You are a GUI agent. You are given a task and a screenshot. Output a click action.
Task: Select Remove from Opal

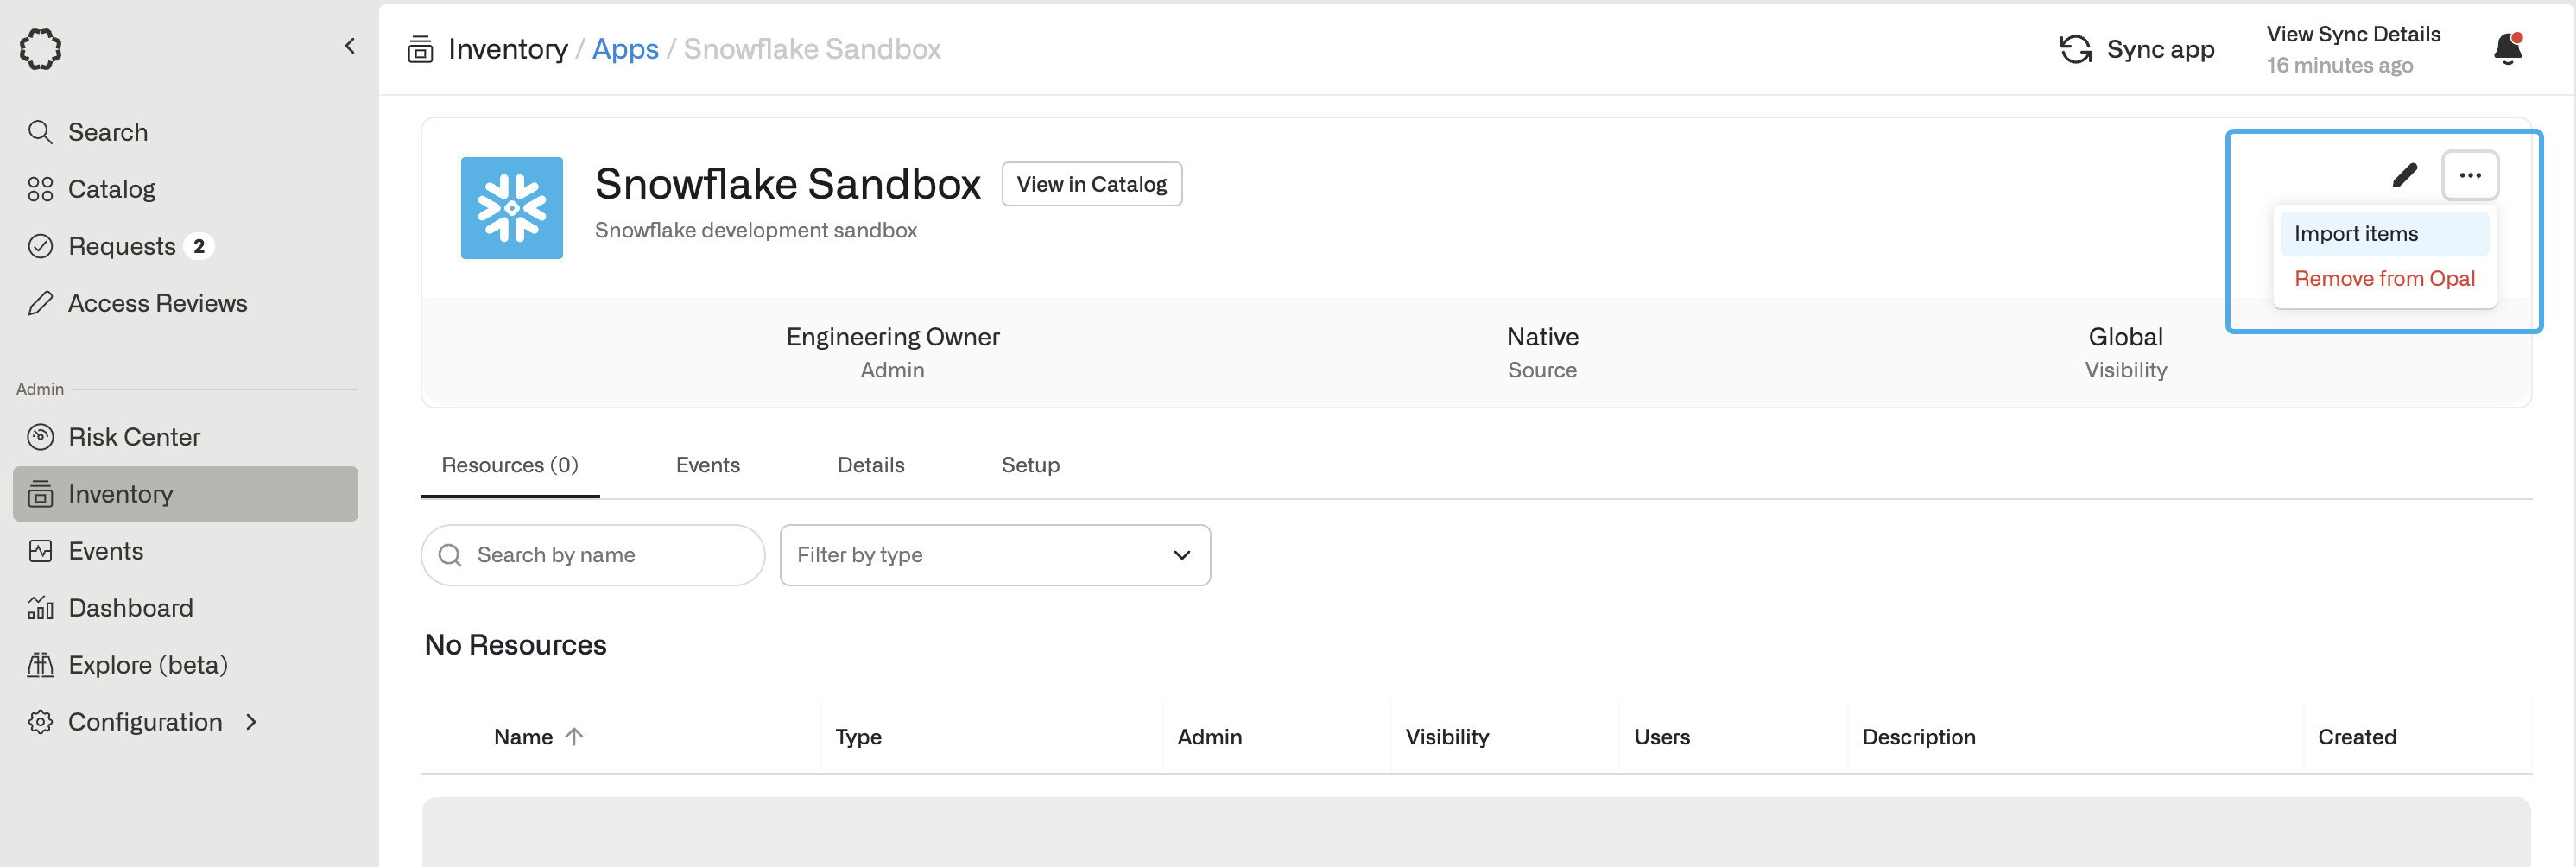2384,278
